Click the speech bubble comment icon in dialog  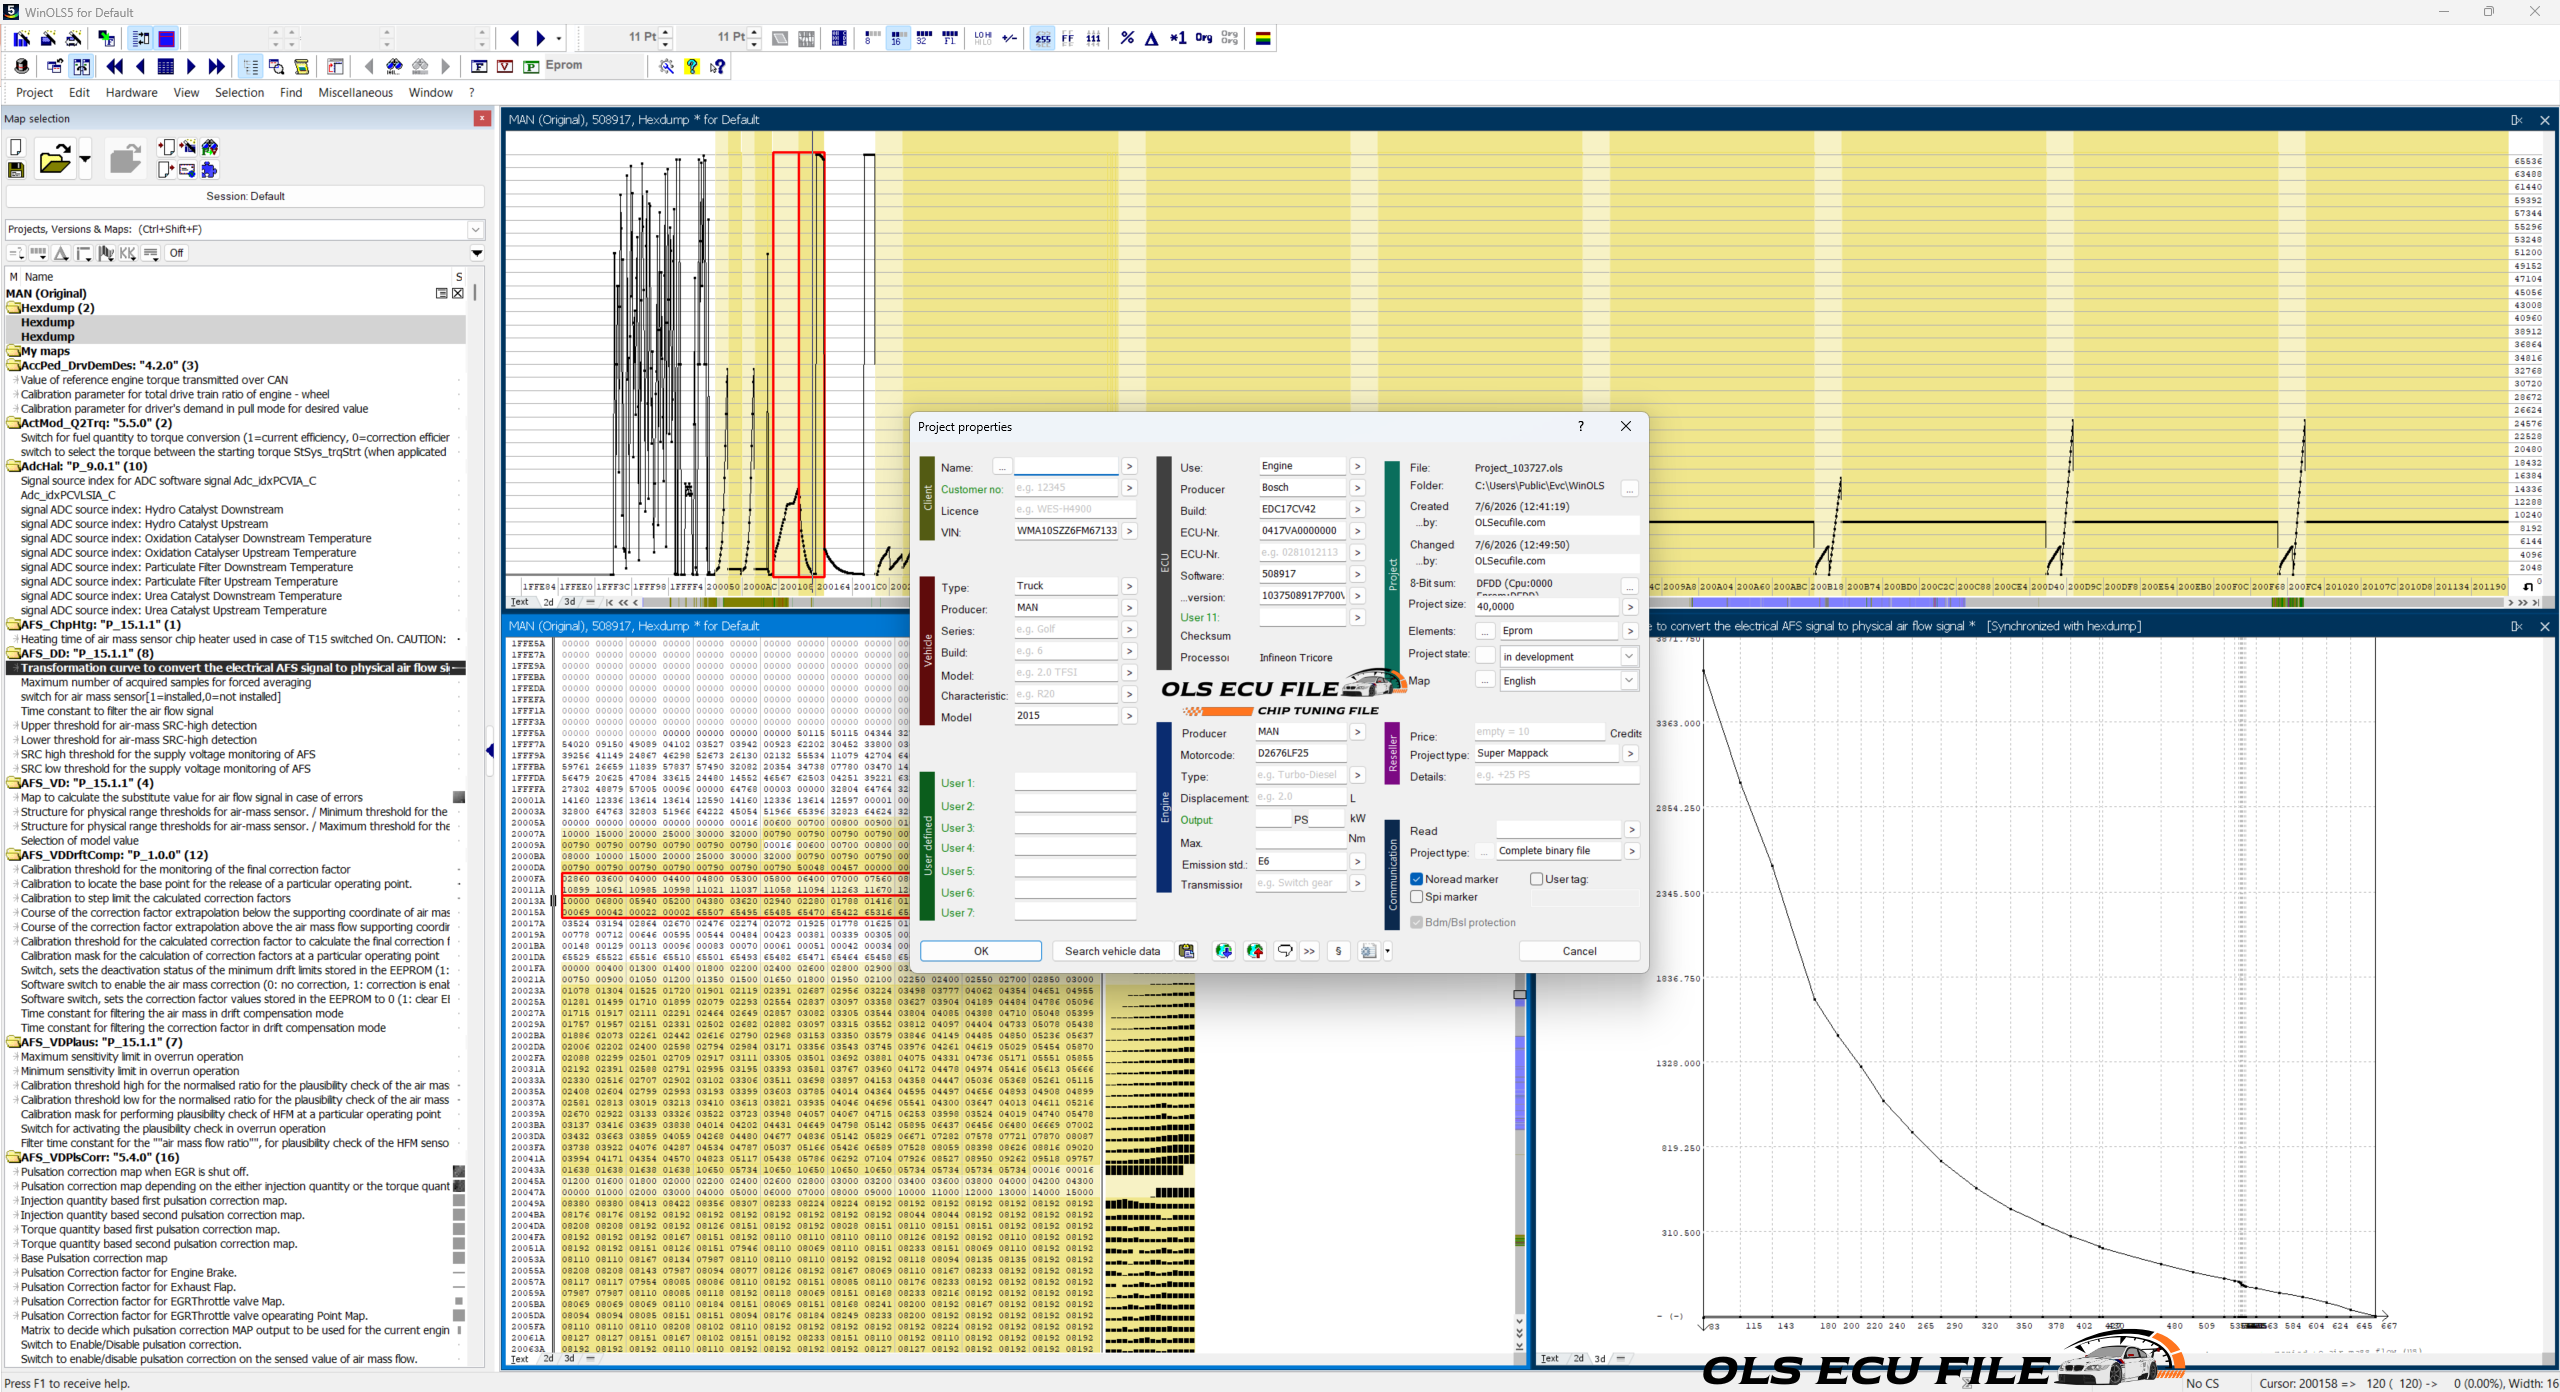pos(1286,951)
